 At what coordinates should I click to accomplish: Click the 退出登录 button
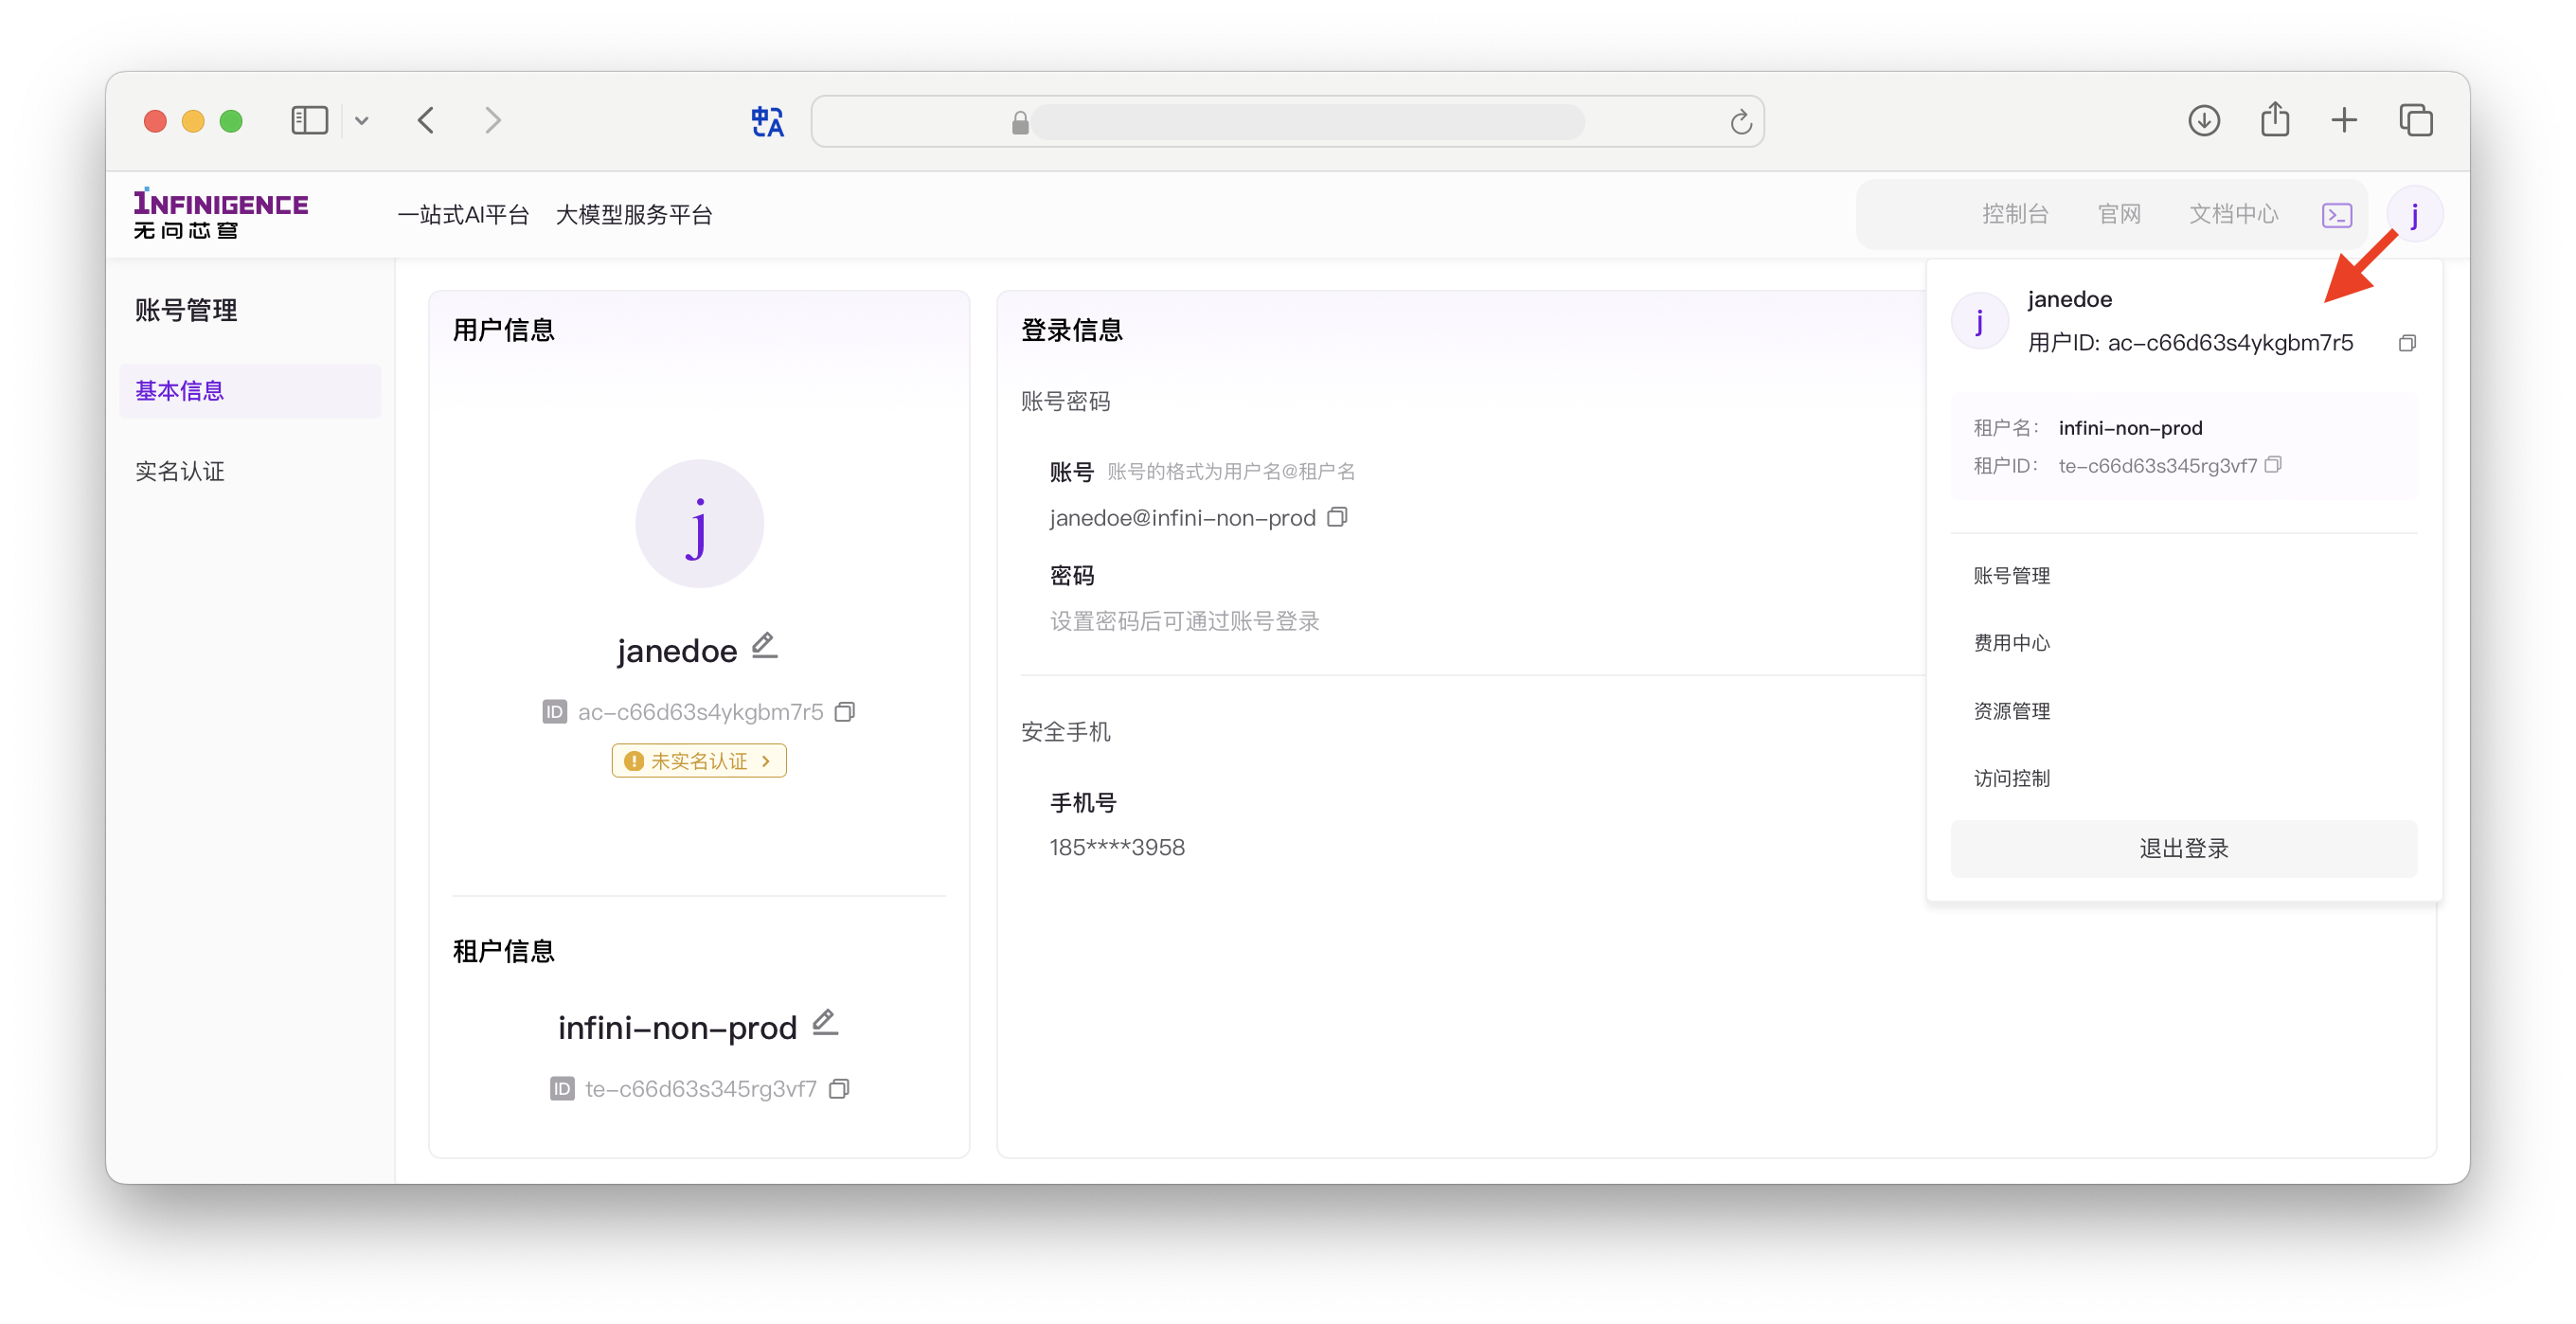click(2184, 849)
